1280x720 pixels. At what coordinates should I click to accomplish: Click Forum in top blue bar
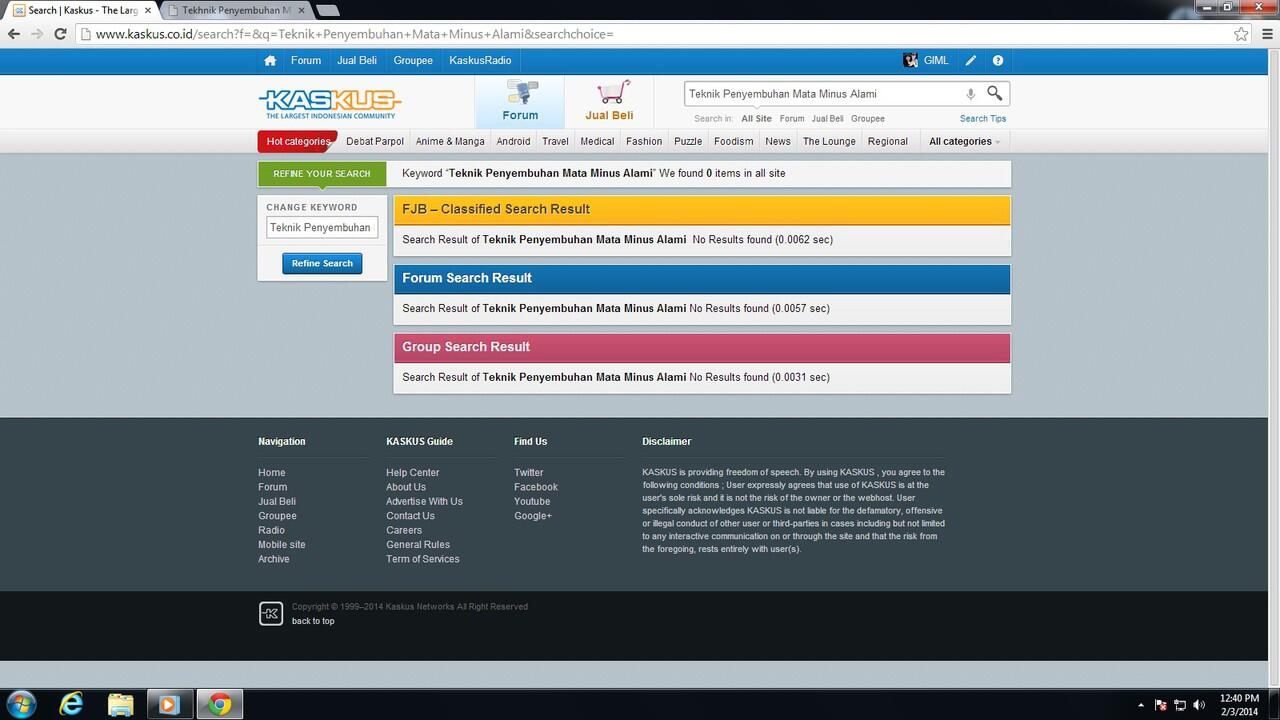pyautogui.click(x=306, y=60)
